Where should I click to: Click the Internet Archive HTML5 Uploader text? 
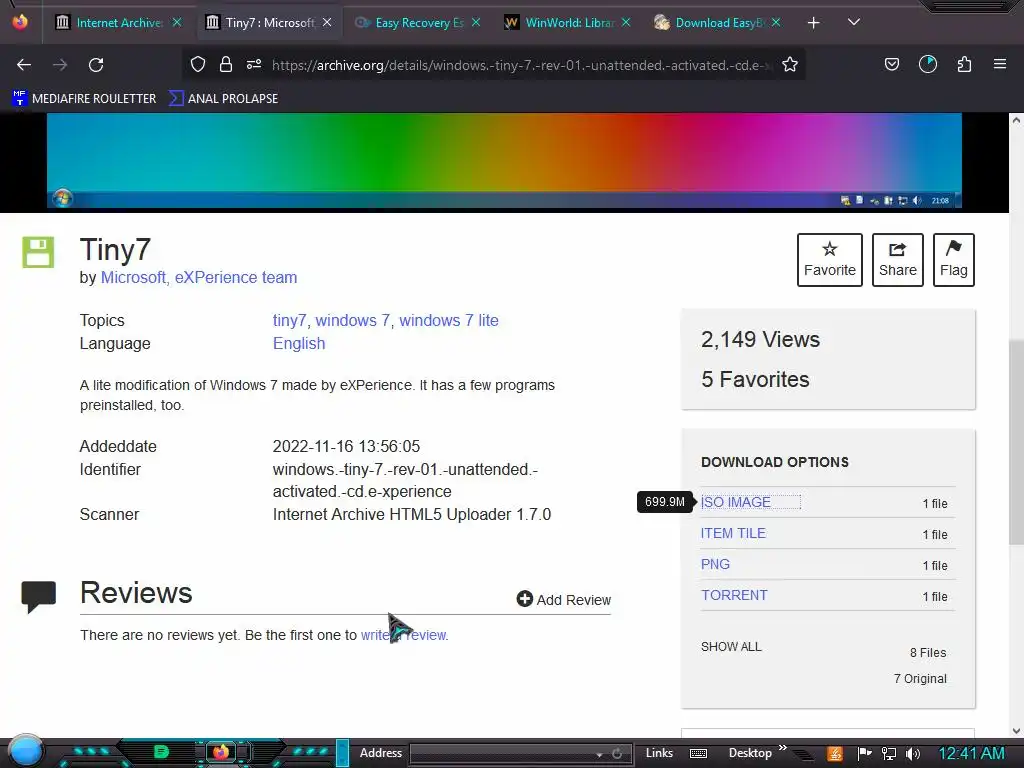point(411,515)
